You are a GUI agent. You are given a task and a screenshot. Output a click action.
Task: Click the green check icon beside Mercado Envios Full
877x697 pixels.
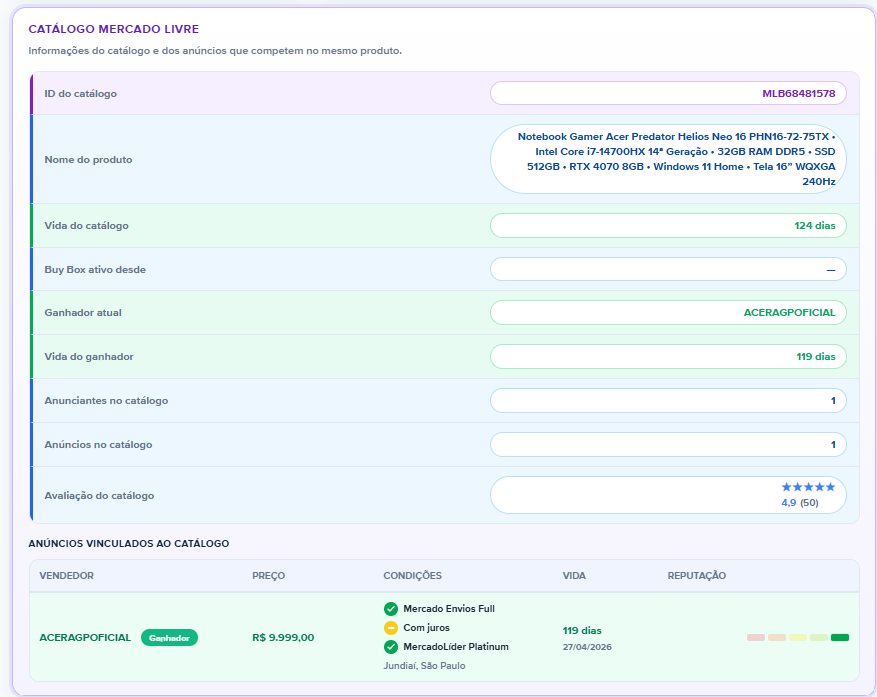390,609
